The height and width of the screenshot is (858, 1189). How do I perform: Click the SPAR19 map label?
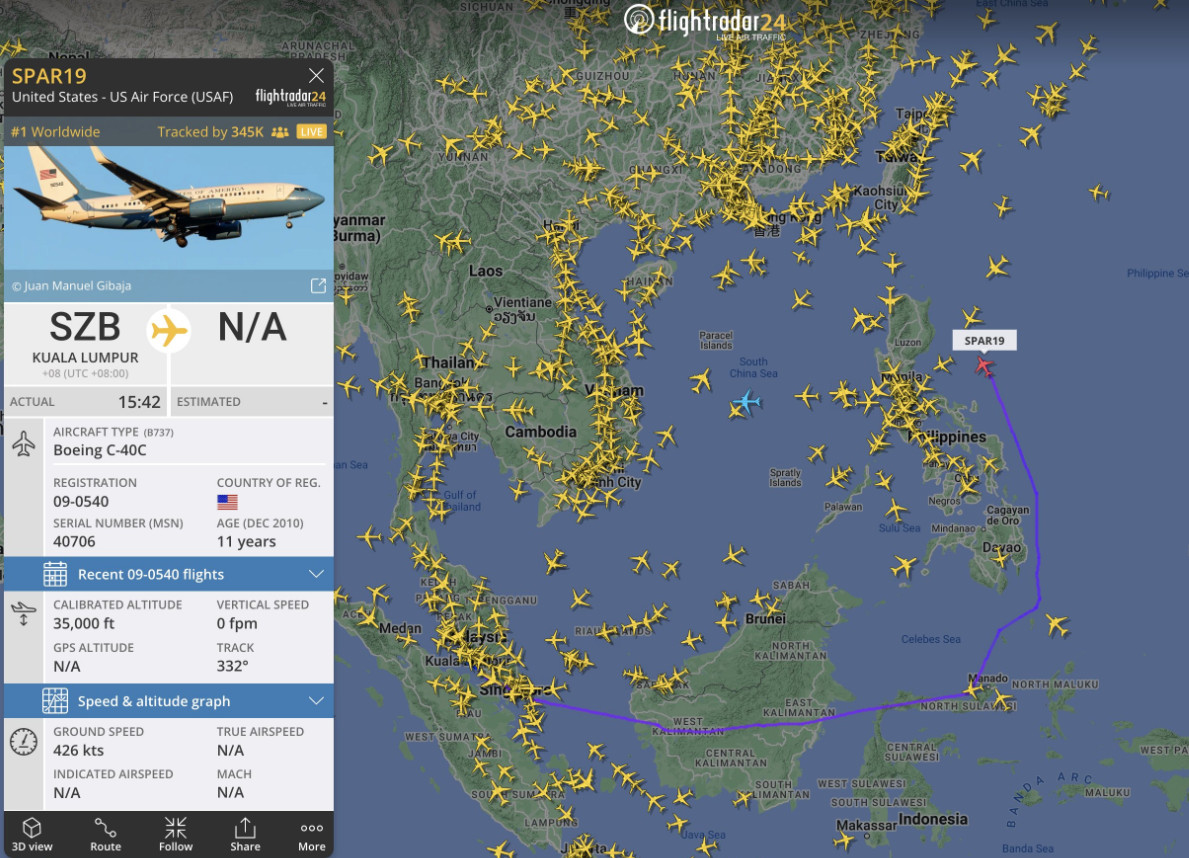click(x=984, y=341)
